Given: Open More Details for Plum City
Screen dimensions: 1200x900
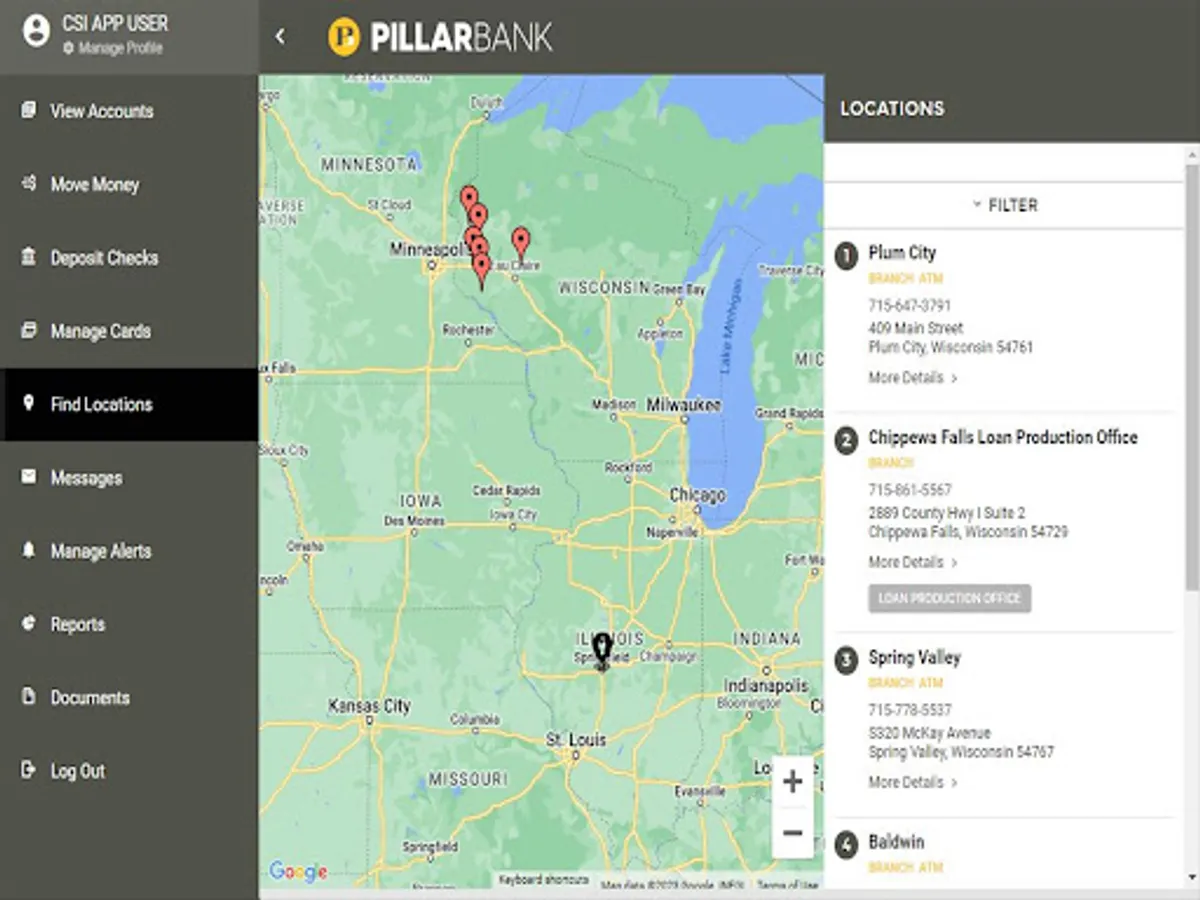Looking at the screenshot, I should pyautogui.click(x=913, y=378).
